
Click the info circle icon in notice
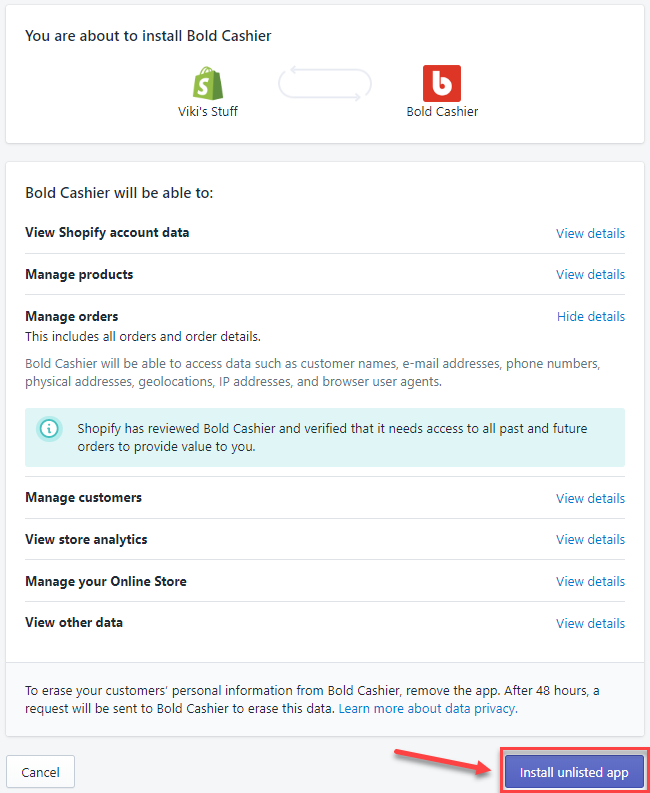[x=49, y=429]
